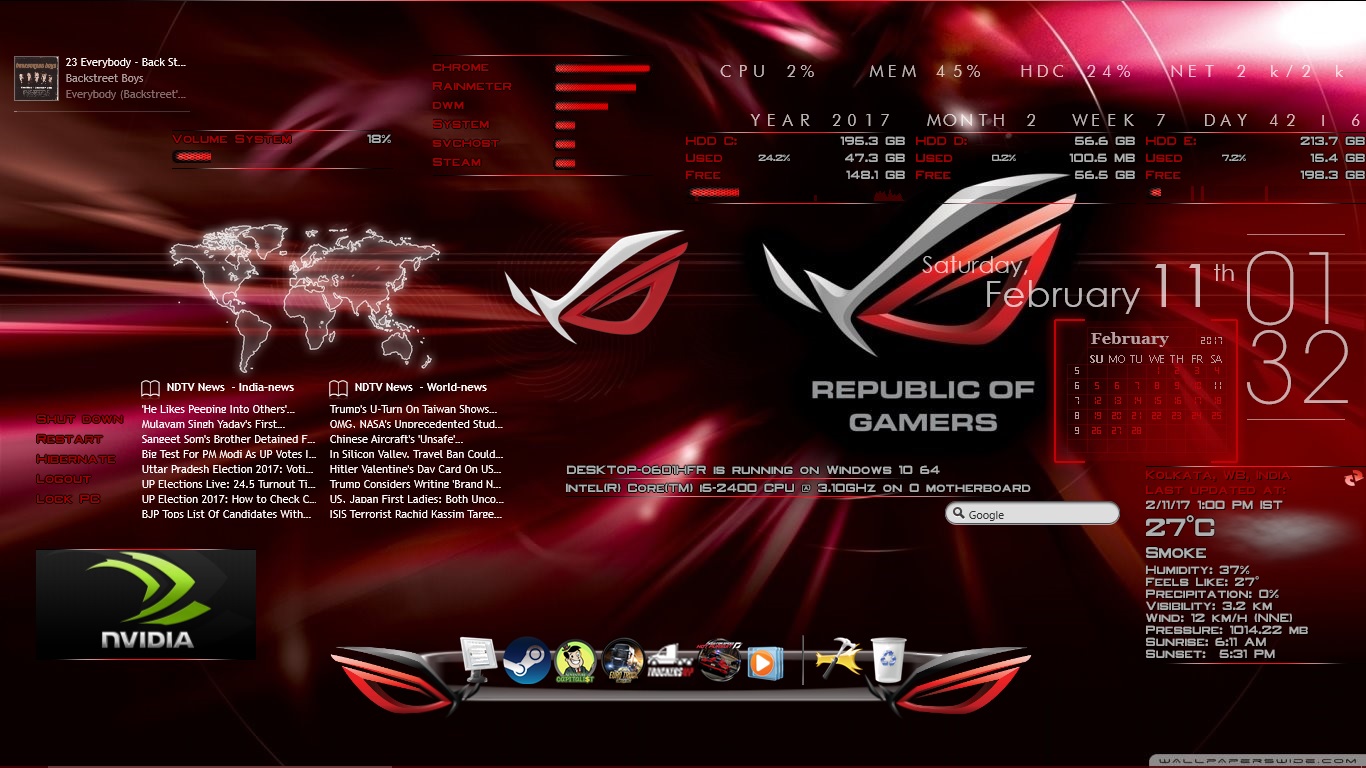Open 'He Likes Peeping Into Others' headline
1366x768 pixels.
(x=218, y=409)
